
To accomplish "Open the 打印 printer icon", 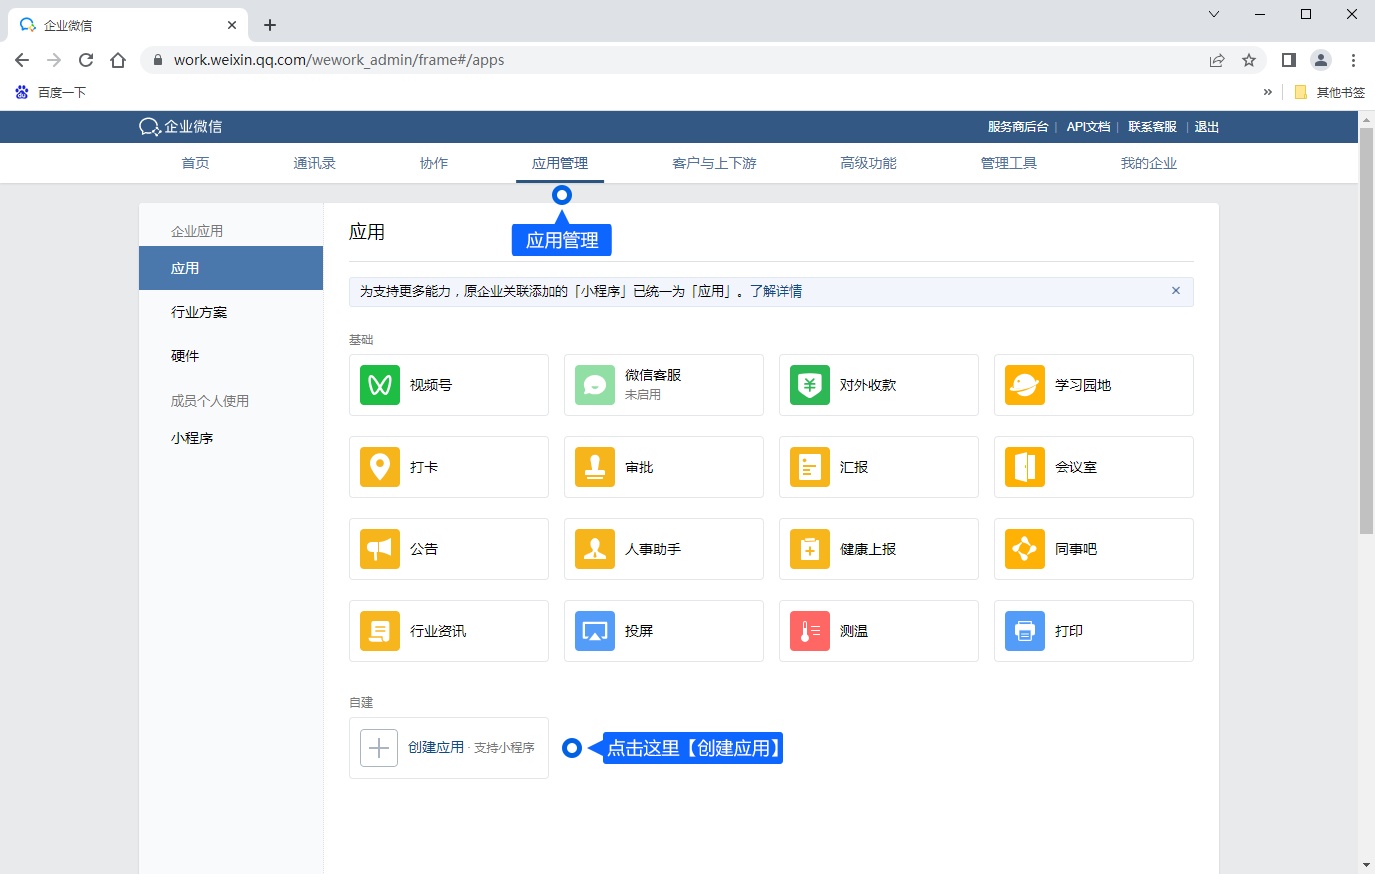I will (1025, 631).
